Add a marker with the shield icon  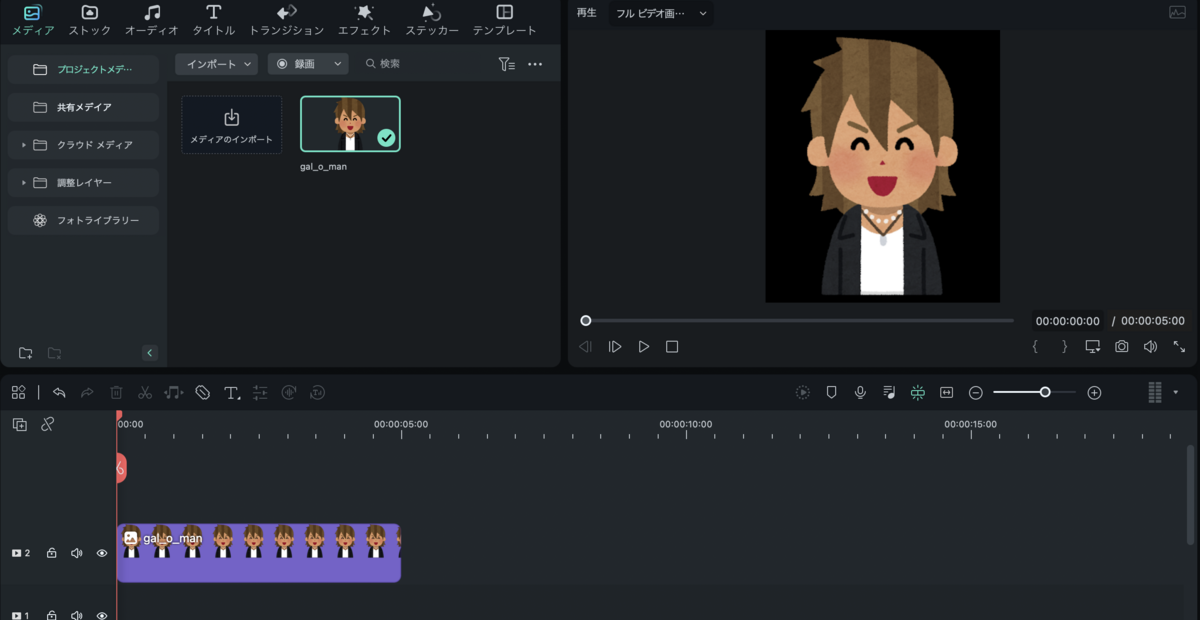click(x=831, y=393)
